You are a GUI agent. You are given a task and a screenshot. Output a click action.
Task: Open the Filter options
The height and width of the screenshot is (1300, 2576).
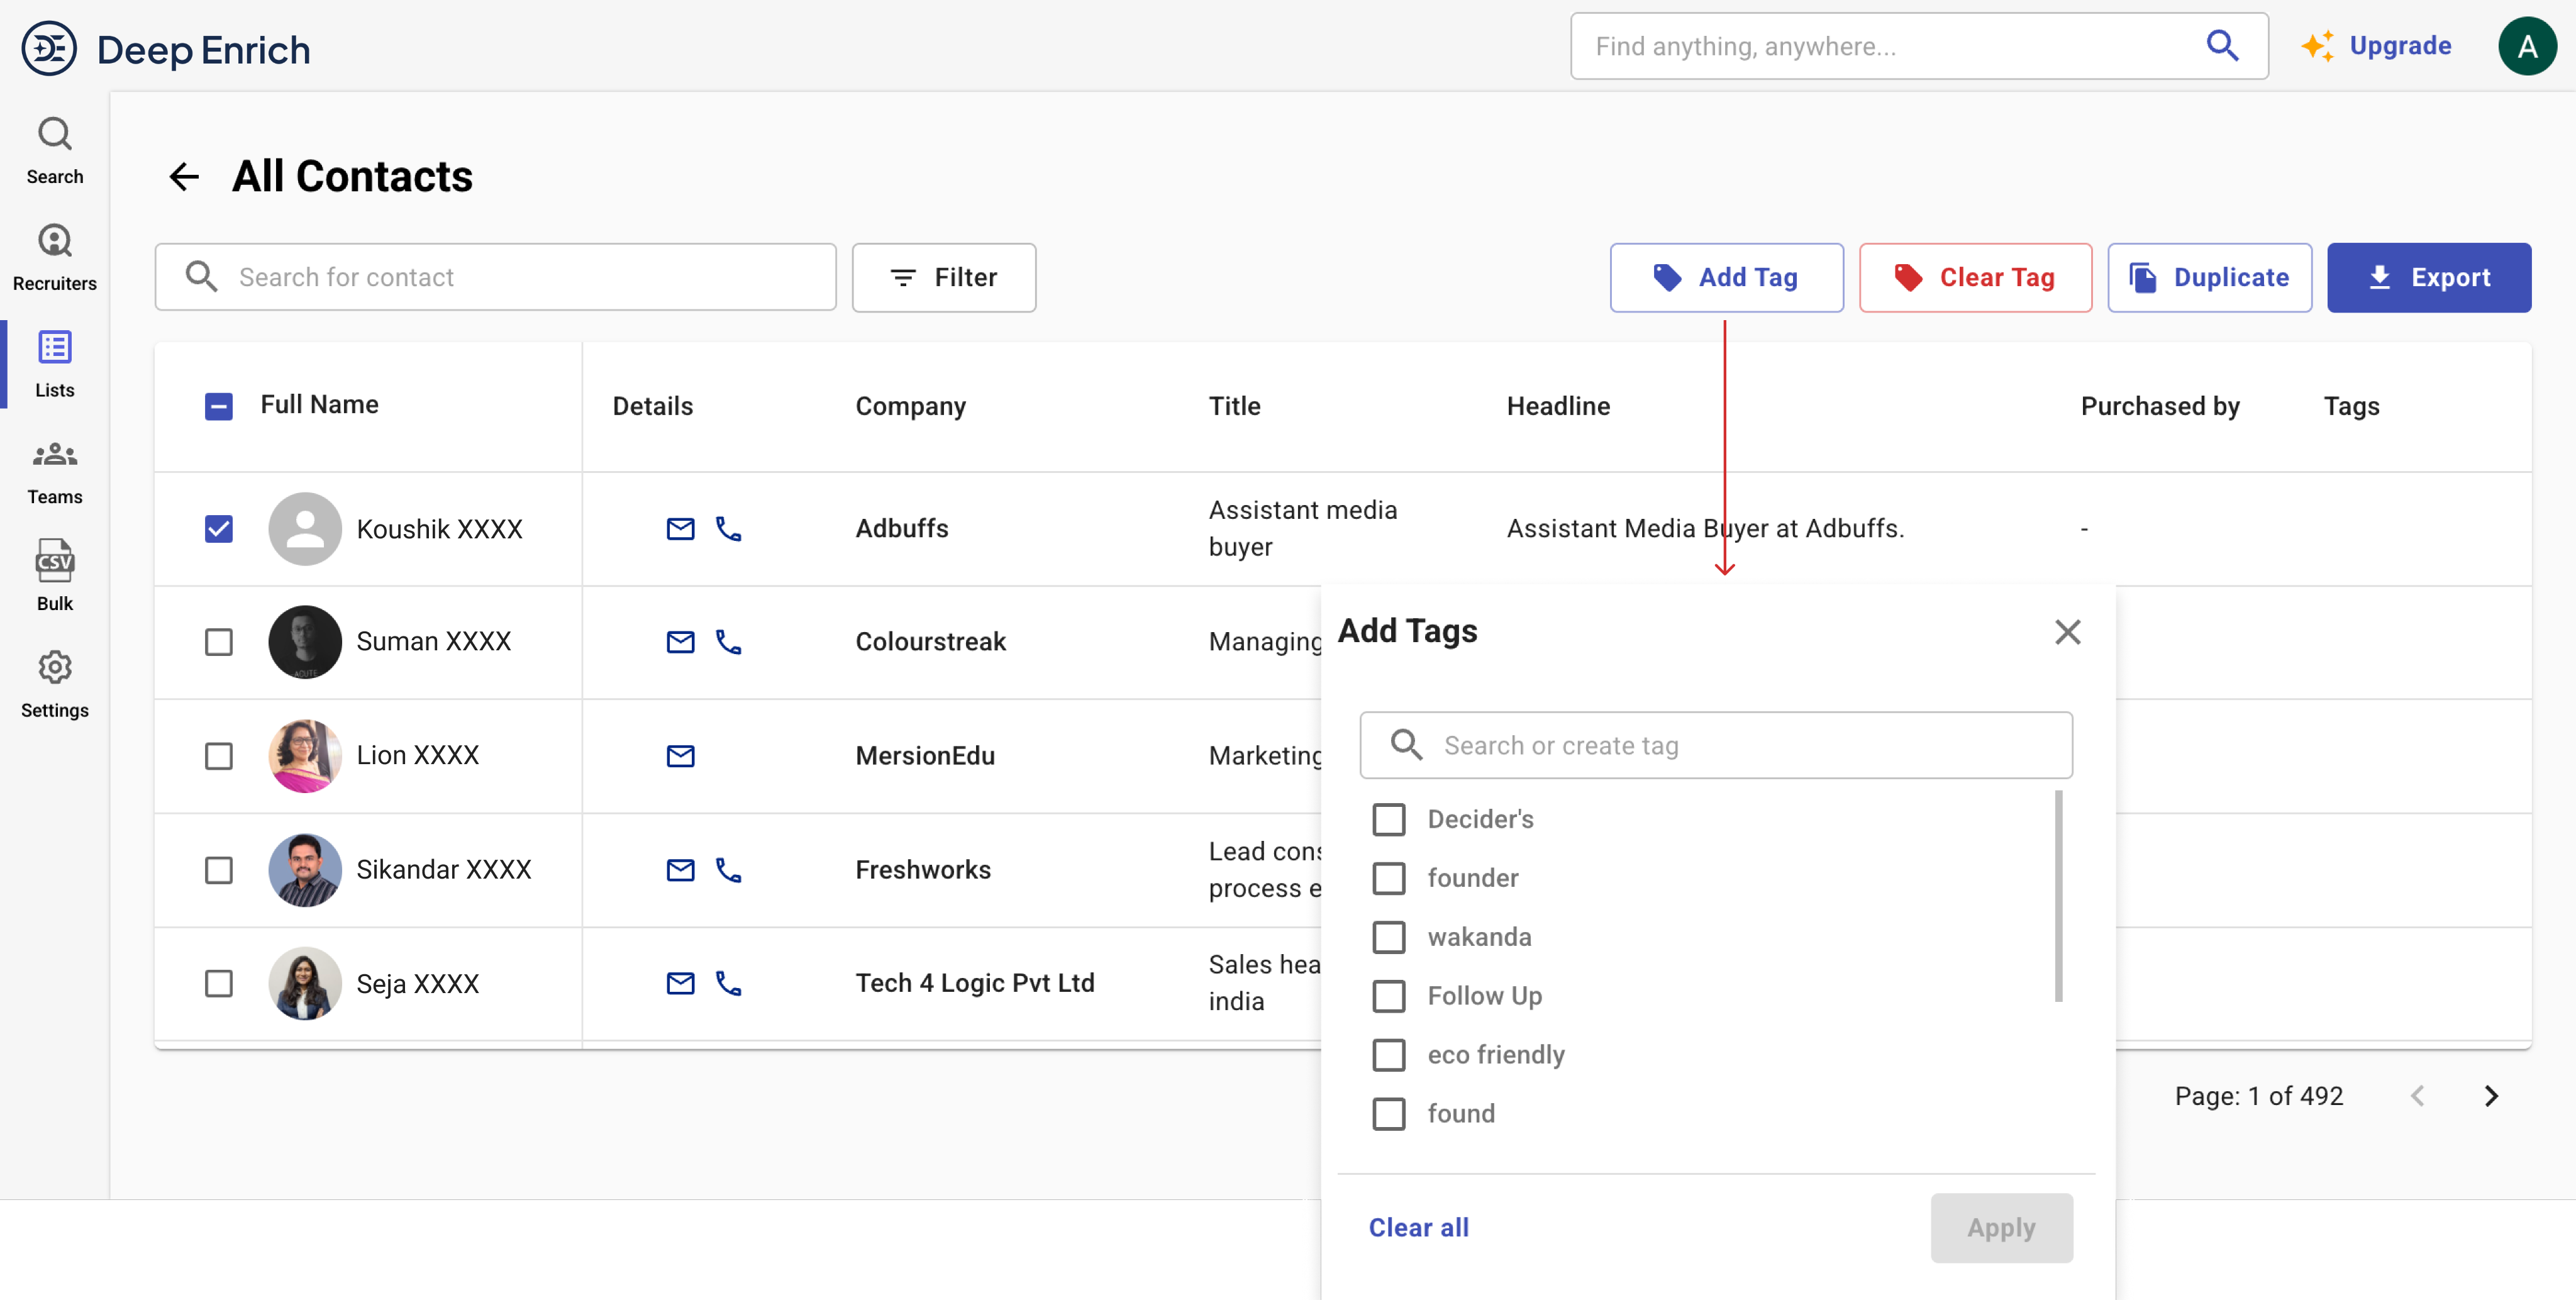point(943,277)
